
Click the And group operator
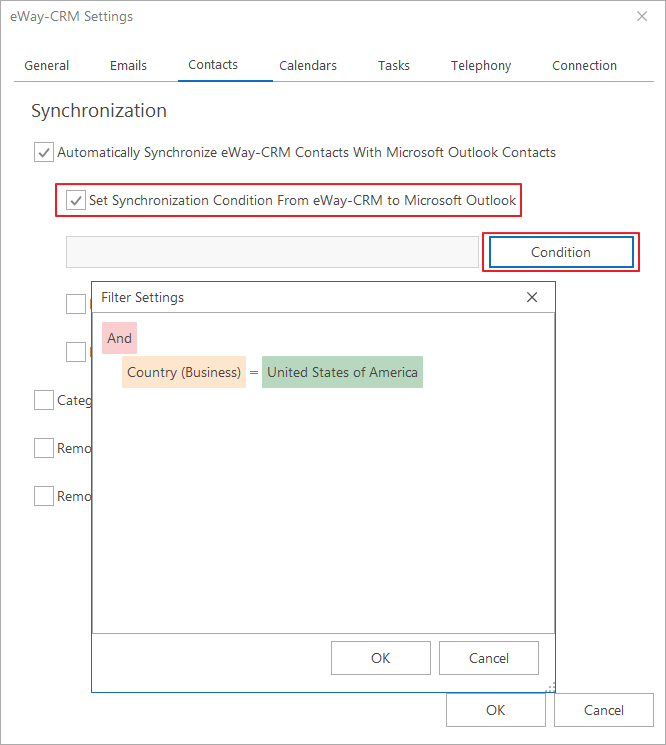click(119, 338)
